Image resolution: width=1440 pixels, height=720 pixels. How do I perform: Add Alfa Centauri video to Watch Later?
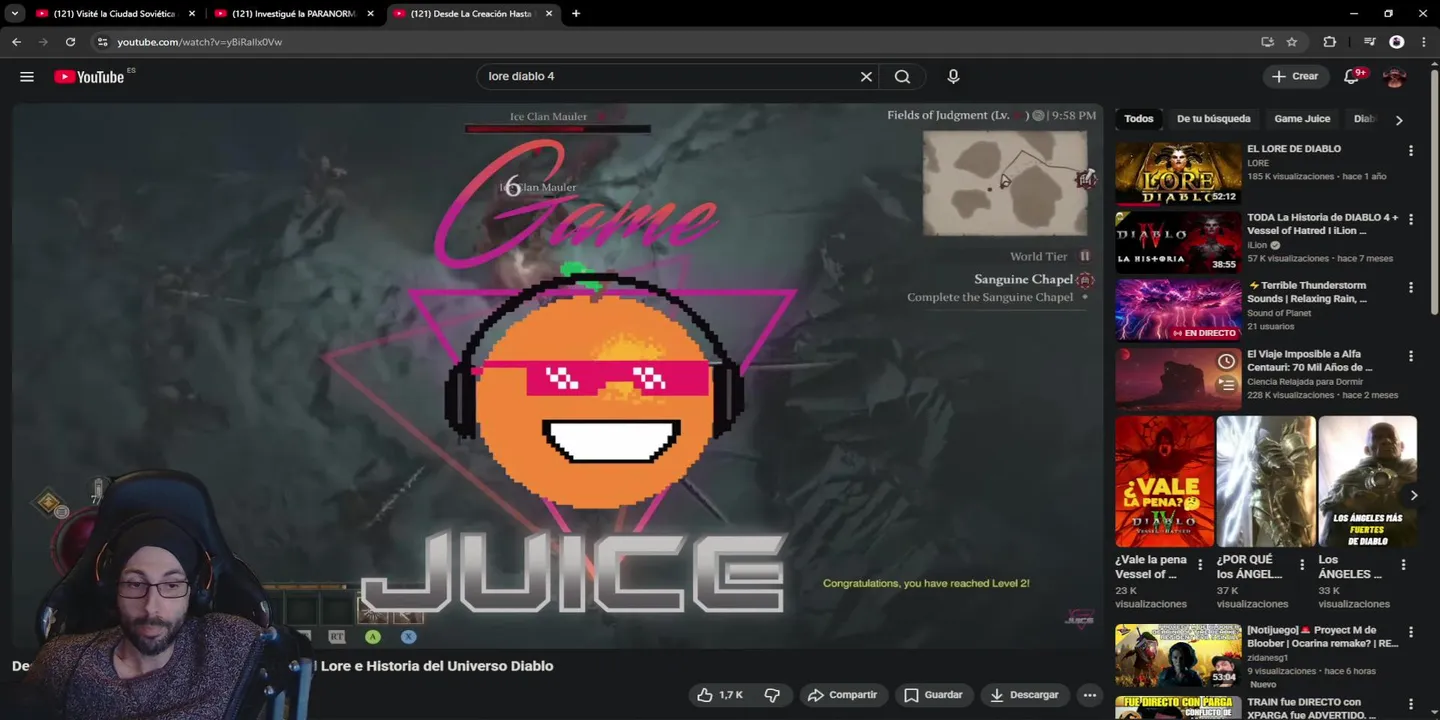[1227, 361]
